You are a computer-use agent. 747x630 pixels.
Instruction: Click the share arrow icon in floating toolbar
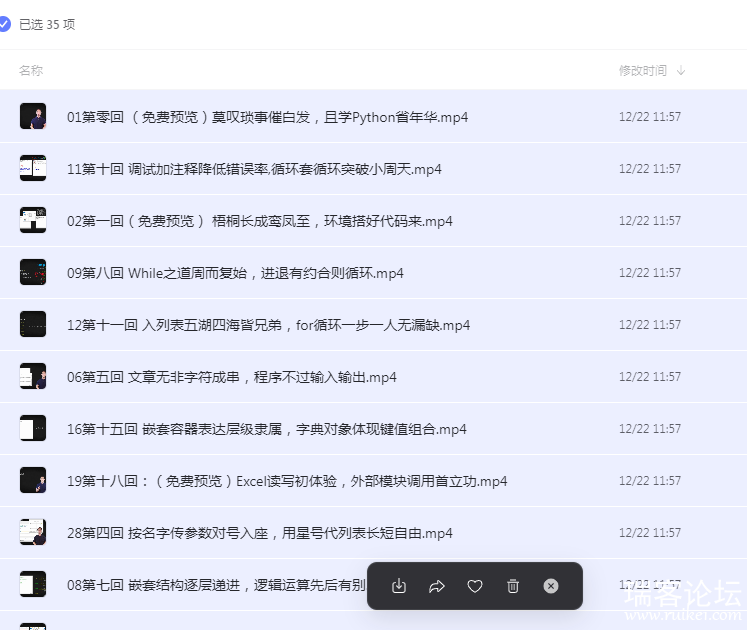436,586
